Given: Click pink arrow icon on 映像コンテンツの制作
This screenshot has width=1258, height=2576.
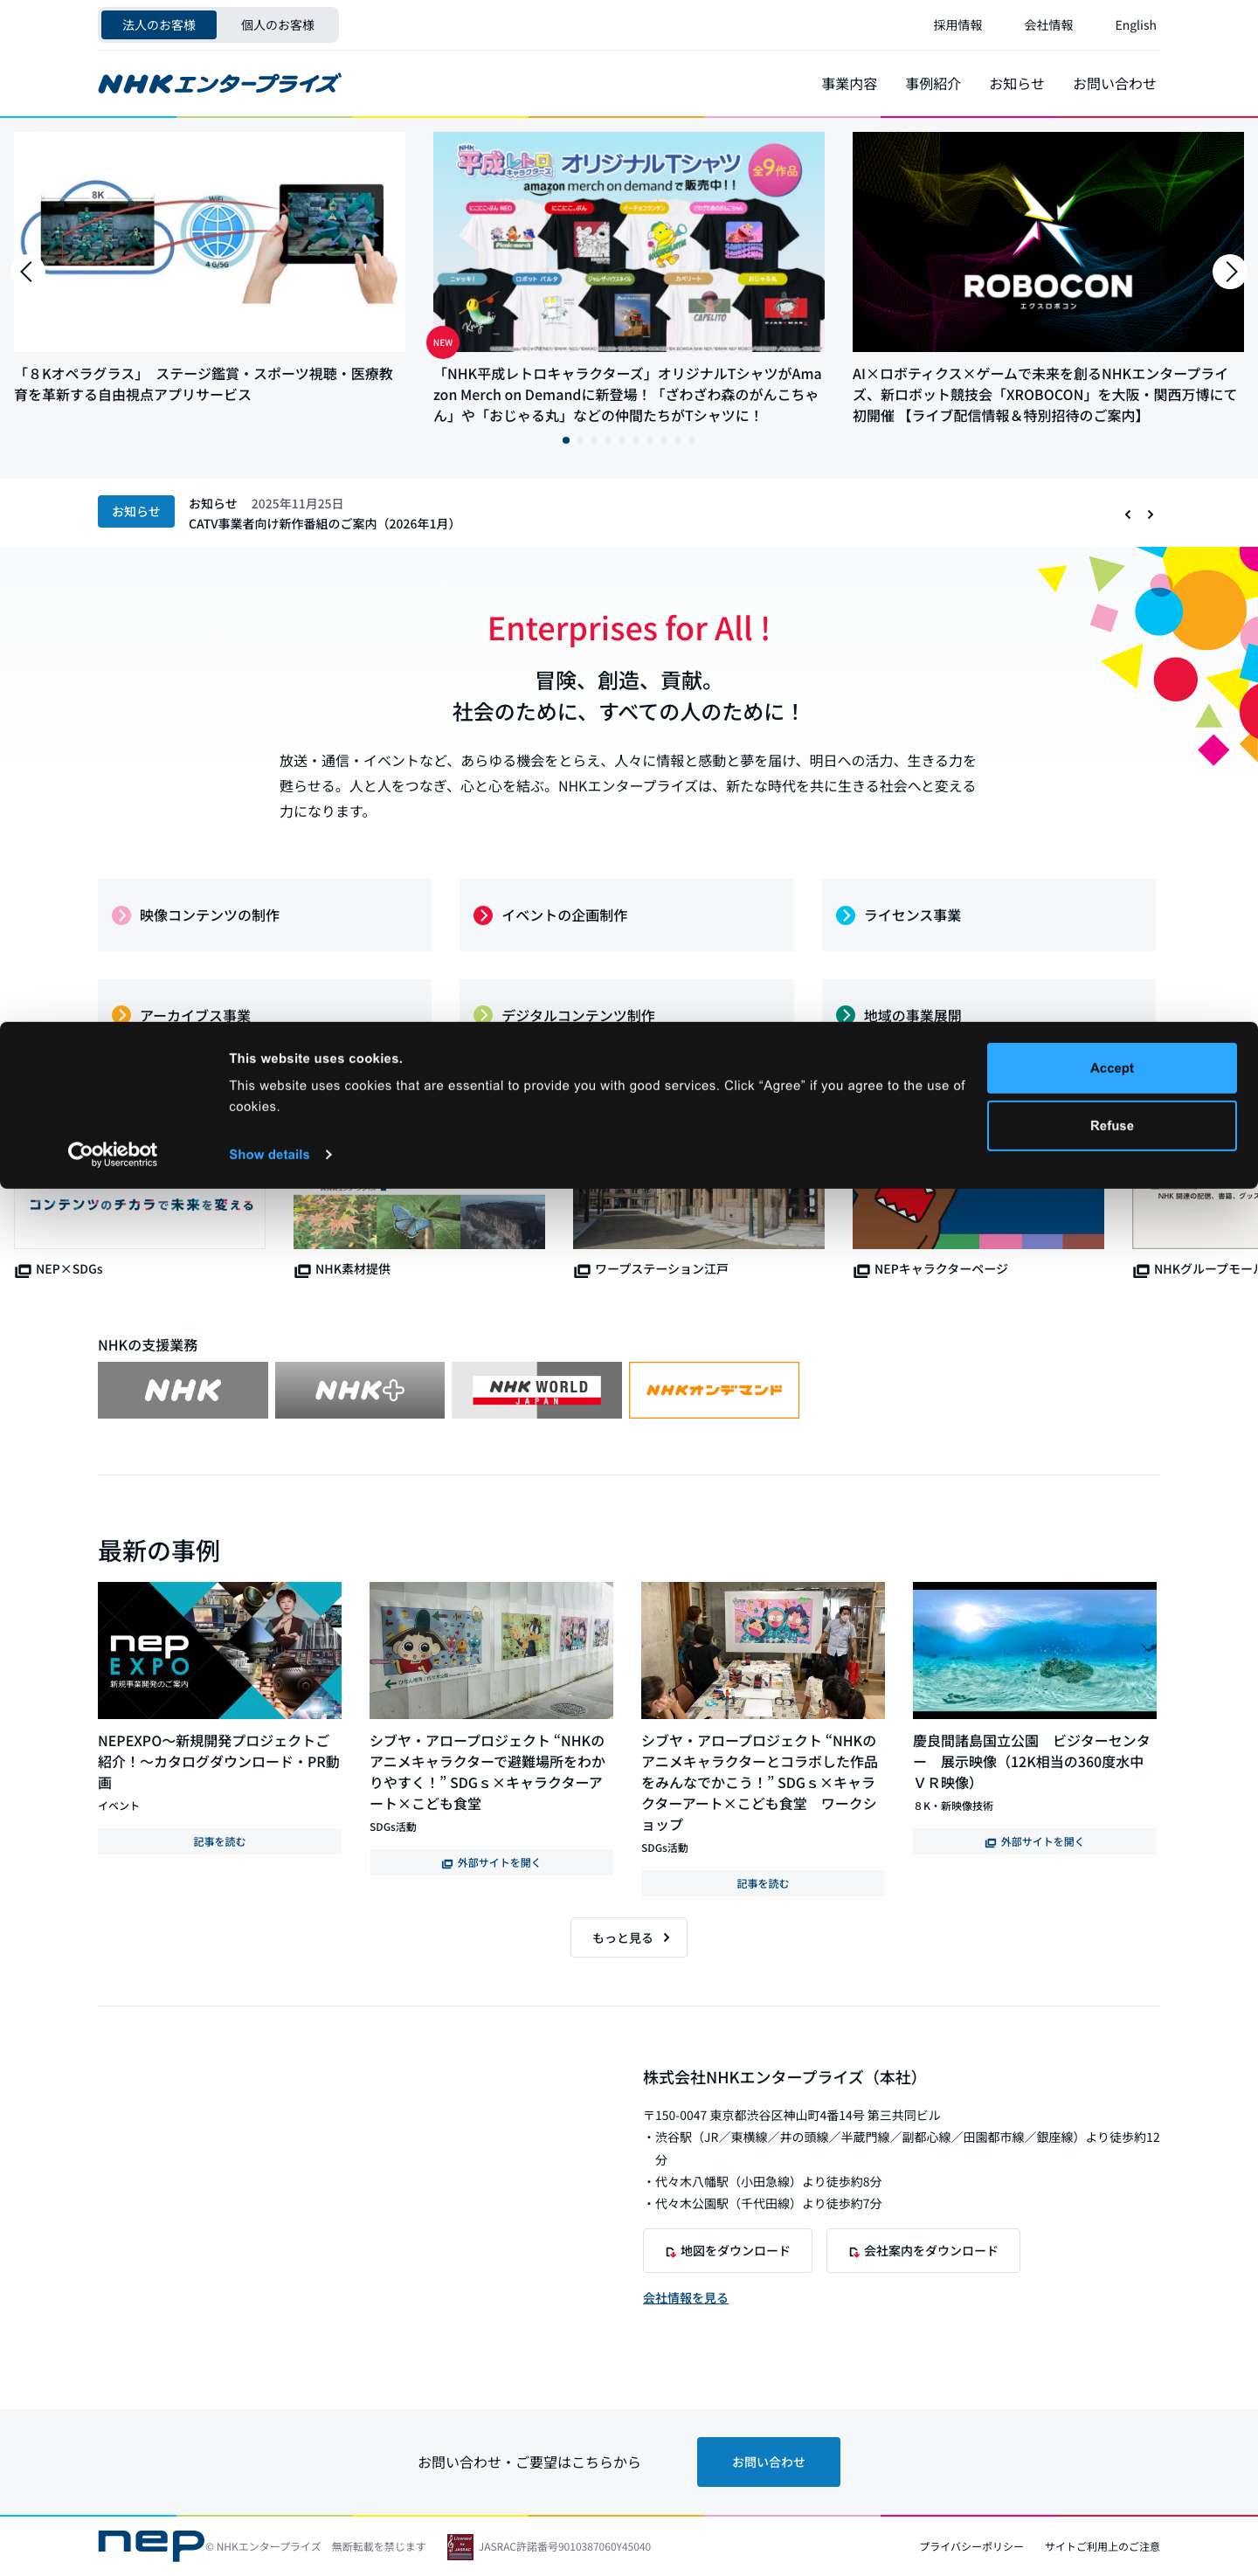Looking at the screenshot, I should pyautogui.click(x=121, y=915).
